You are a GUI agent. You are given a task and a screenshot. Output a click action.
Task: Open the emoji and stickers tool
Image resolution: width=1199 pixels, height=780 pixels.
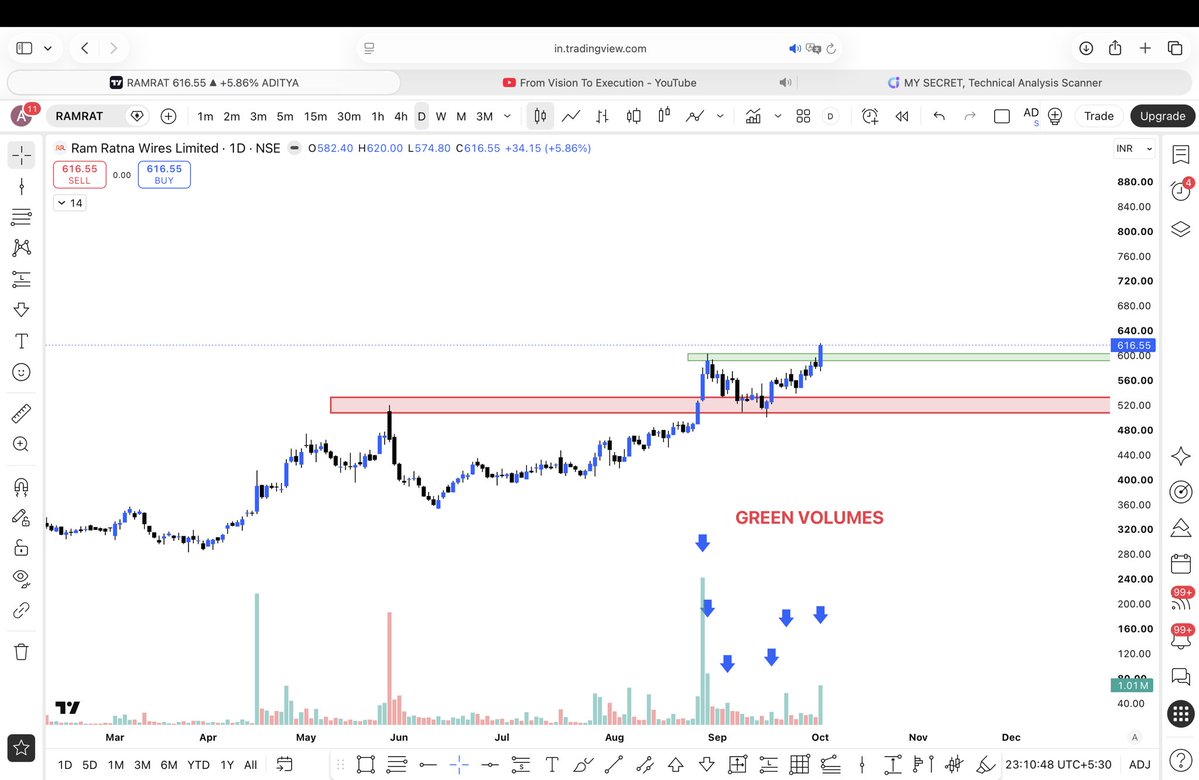[21, 372]
